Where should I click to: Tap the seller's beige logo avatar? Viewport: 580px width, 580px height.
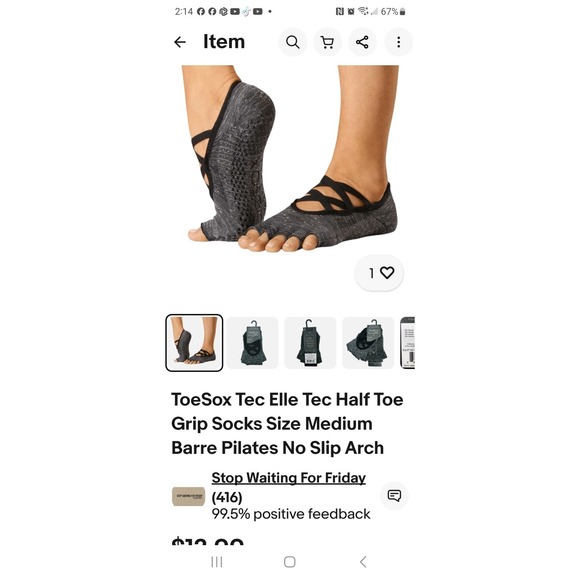(x=188, y=496)
